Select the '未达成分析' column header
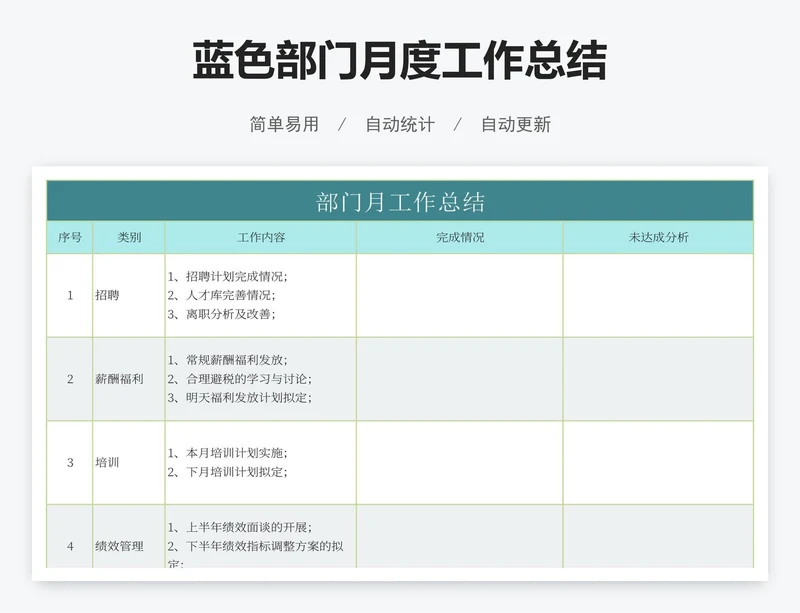800x613 pixels. click(x=658, y=237)
